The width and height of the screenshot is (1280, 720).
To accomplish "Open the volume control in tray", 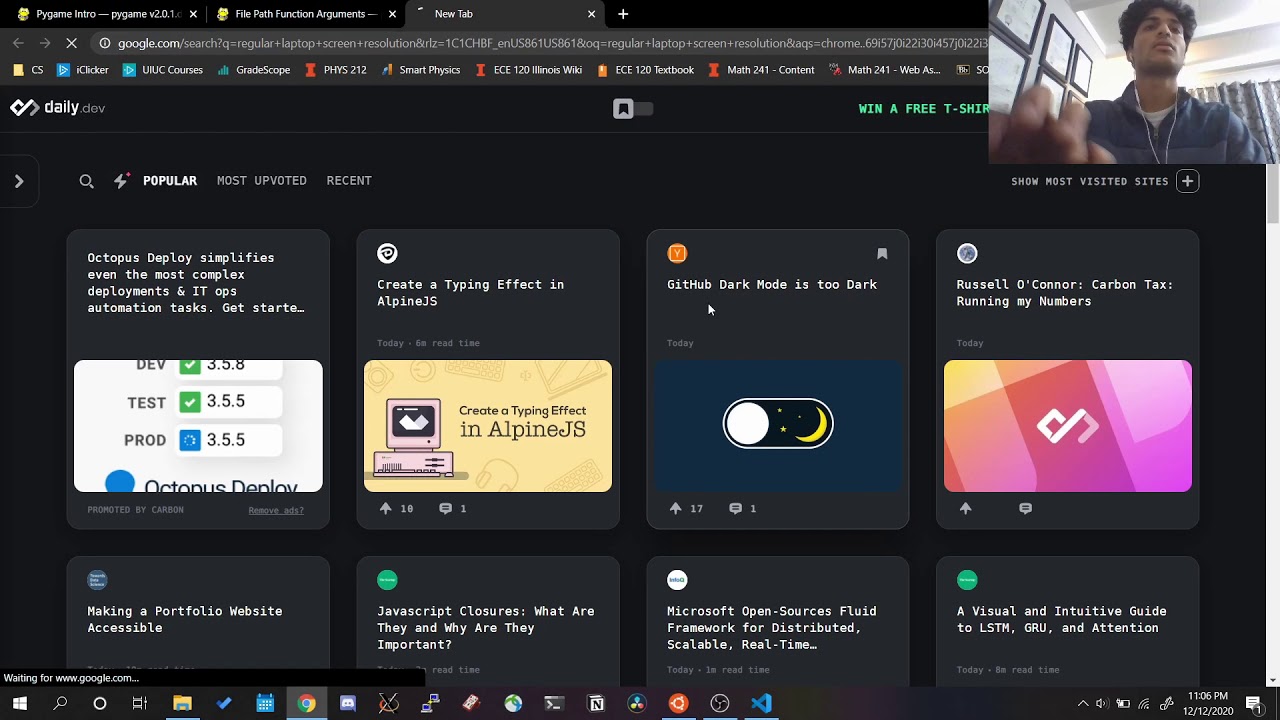I will click(1102, 704).
